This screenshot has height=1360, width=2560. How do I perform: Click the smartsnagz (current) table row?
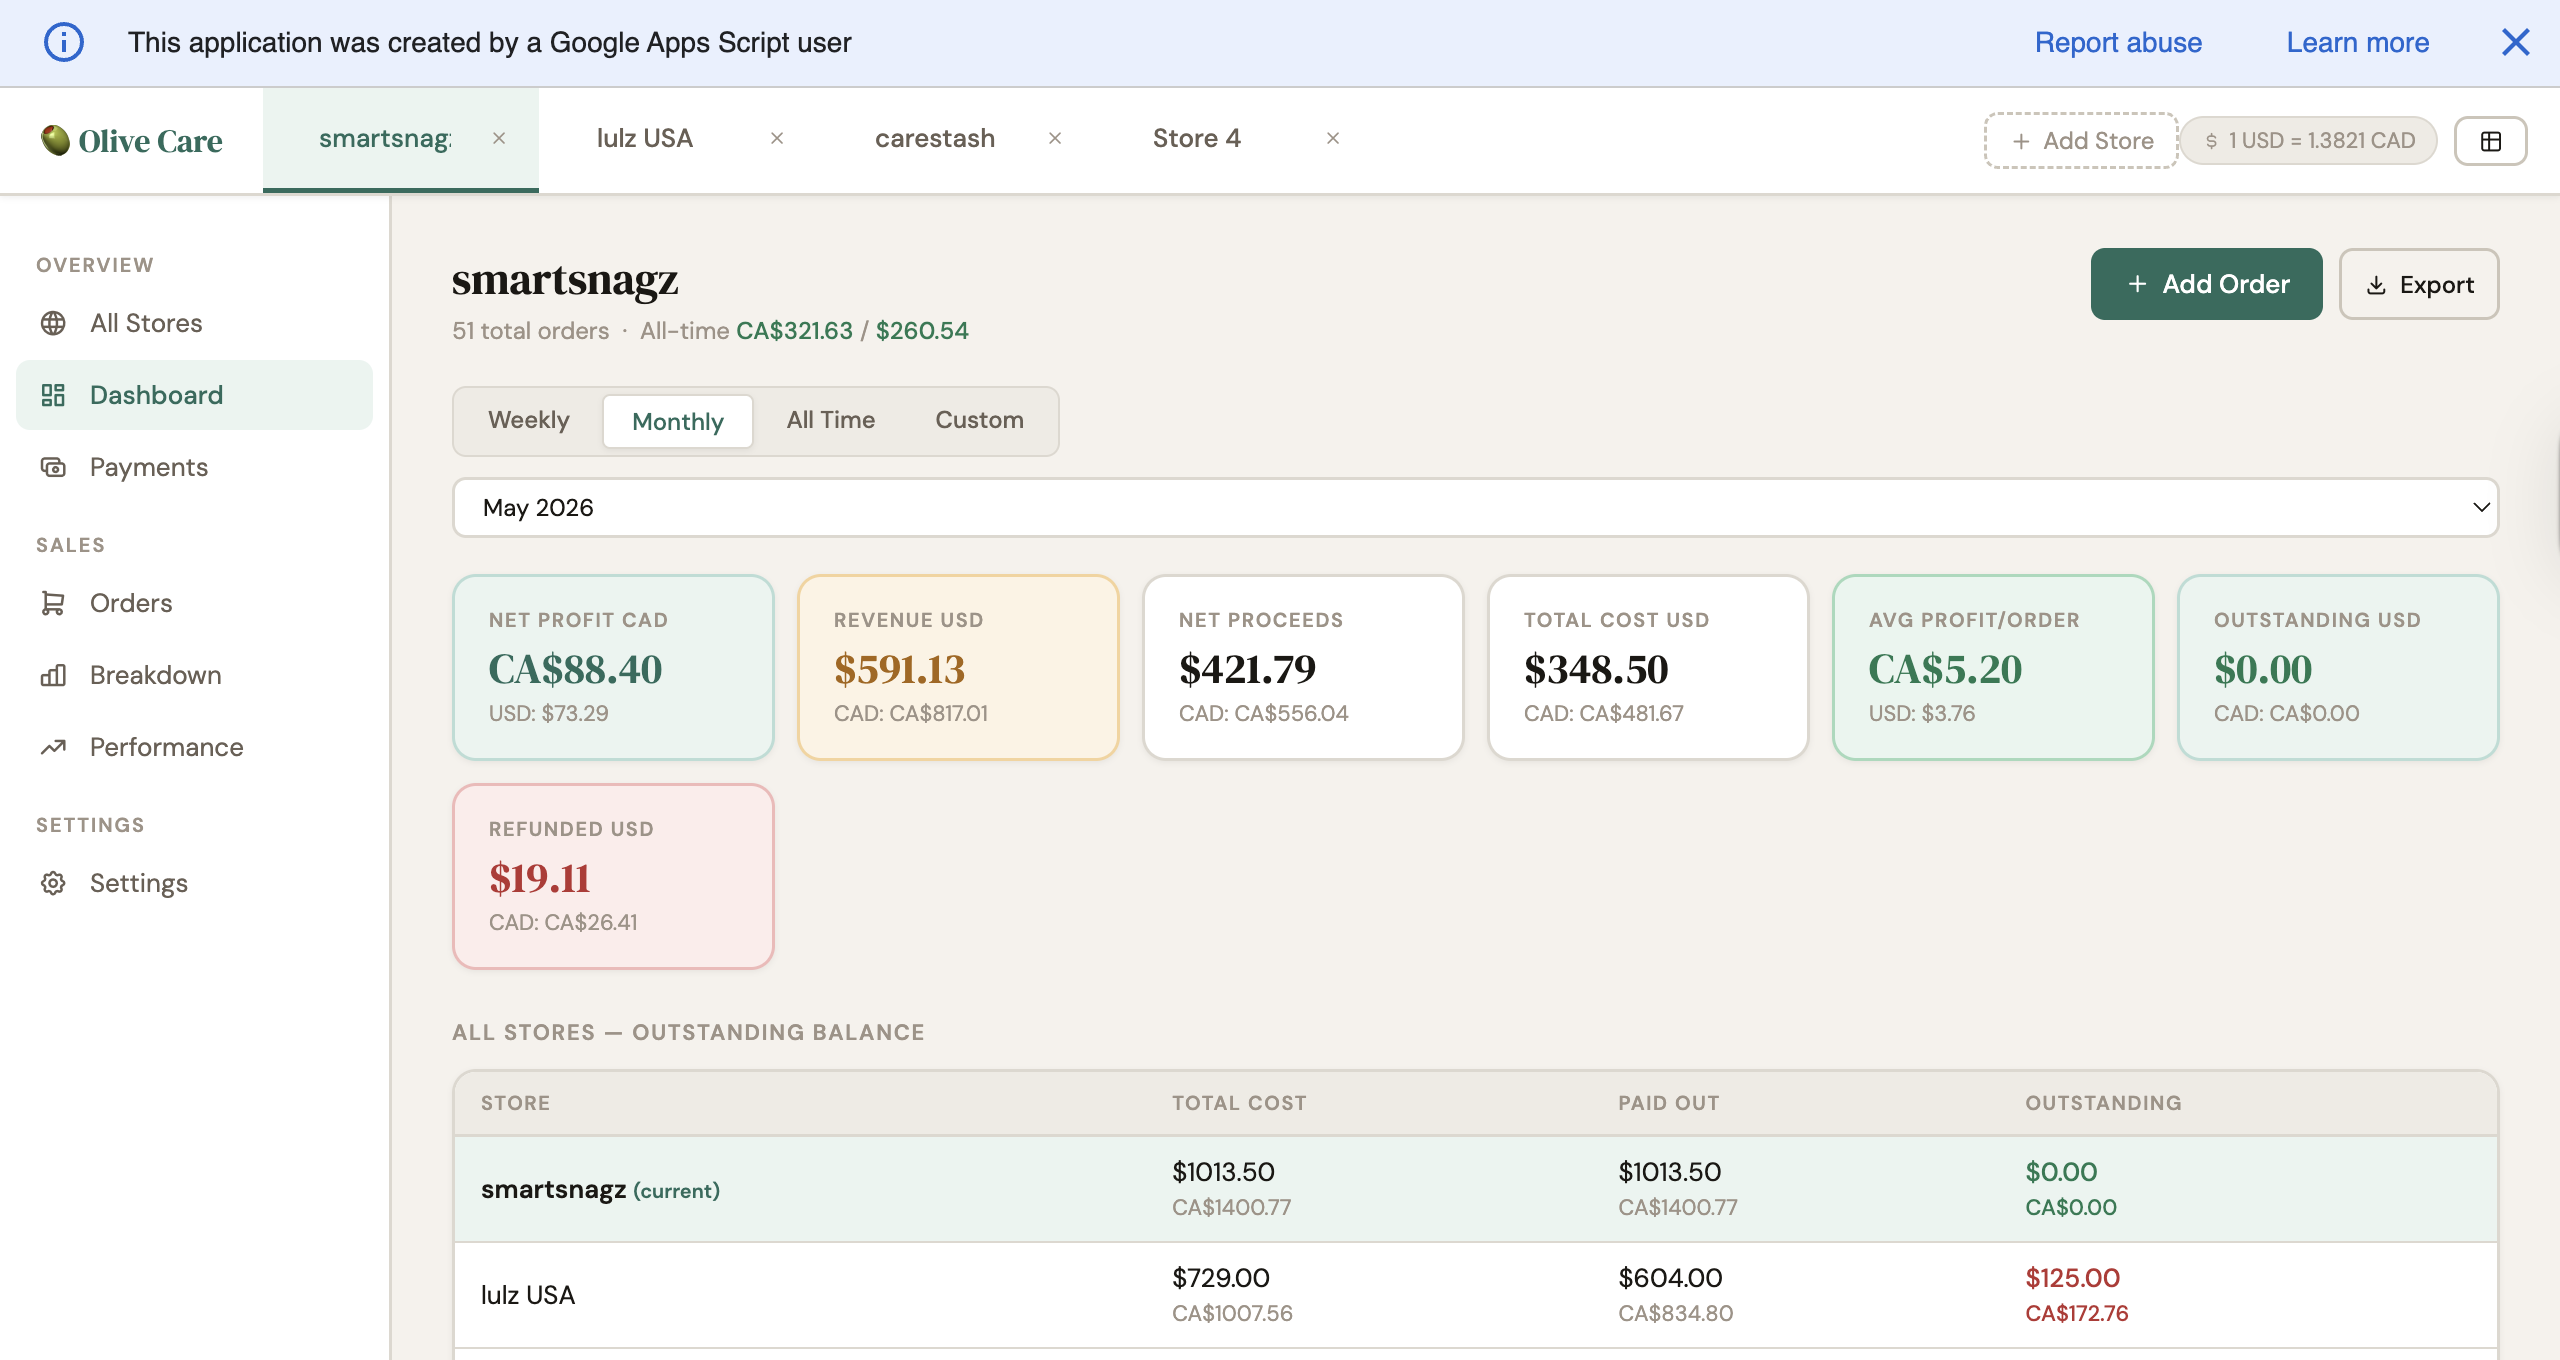coord(1475,1189)
